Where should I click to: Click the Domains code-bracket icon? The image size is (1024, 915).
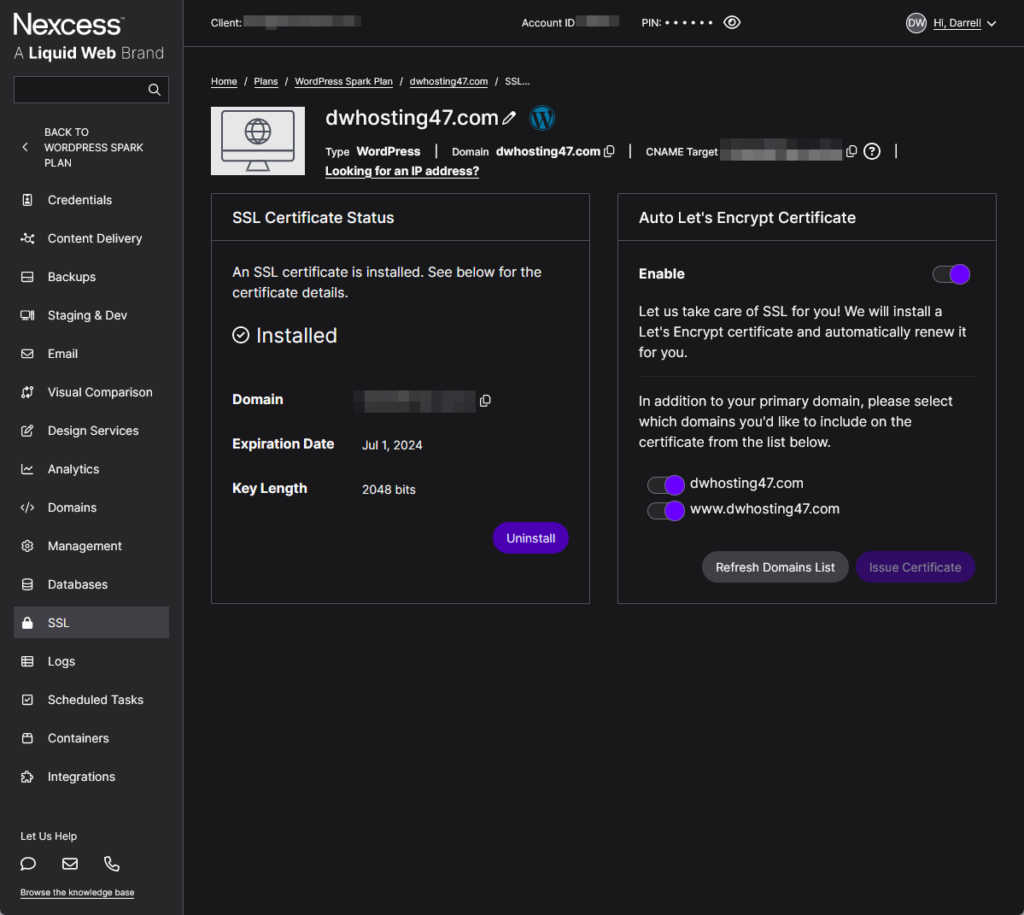tap(27, 507)
